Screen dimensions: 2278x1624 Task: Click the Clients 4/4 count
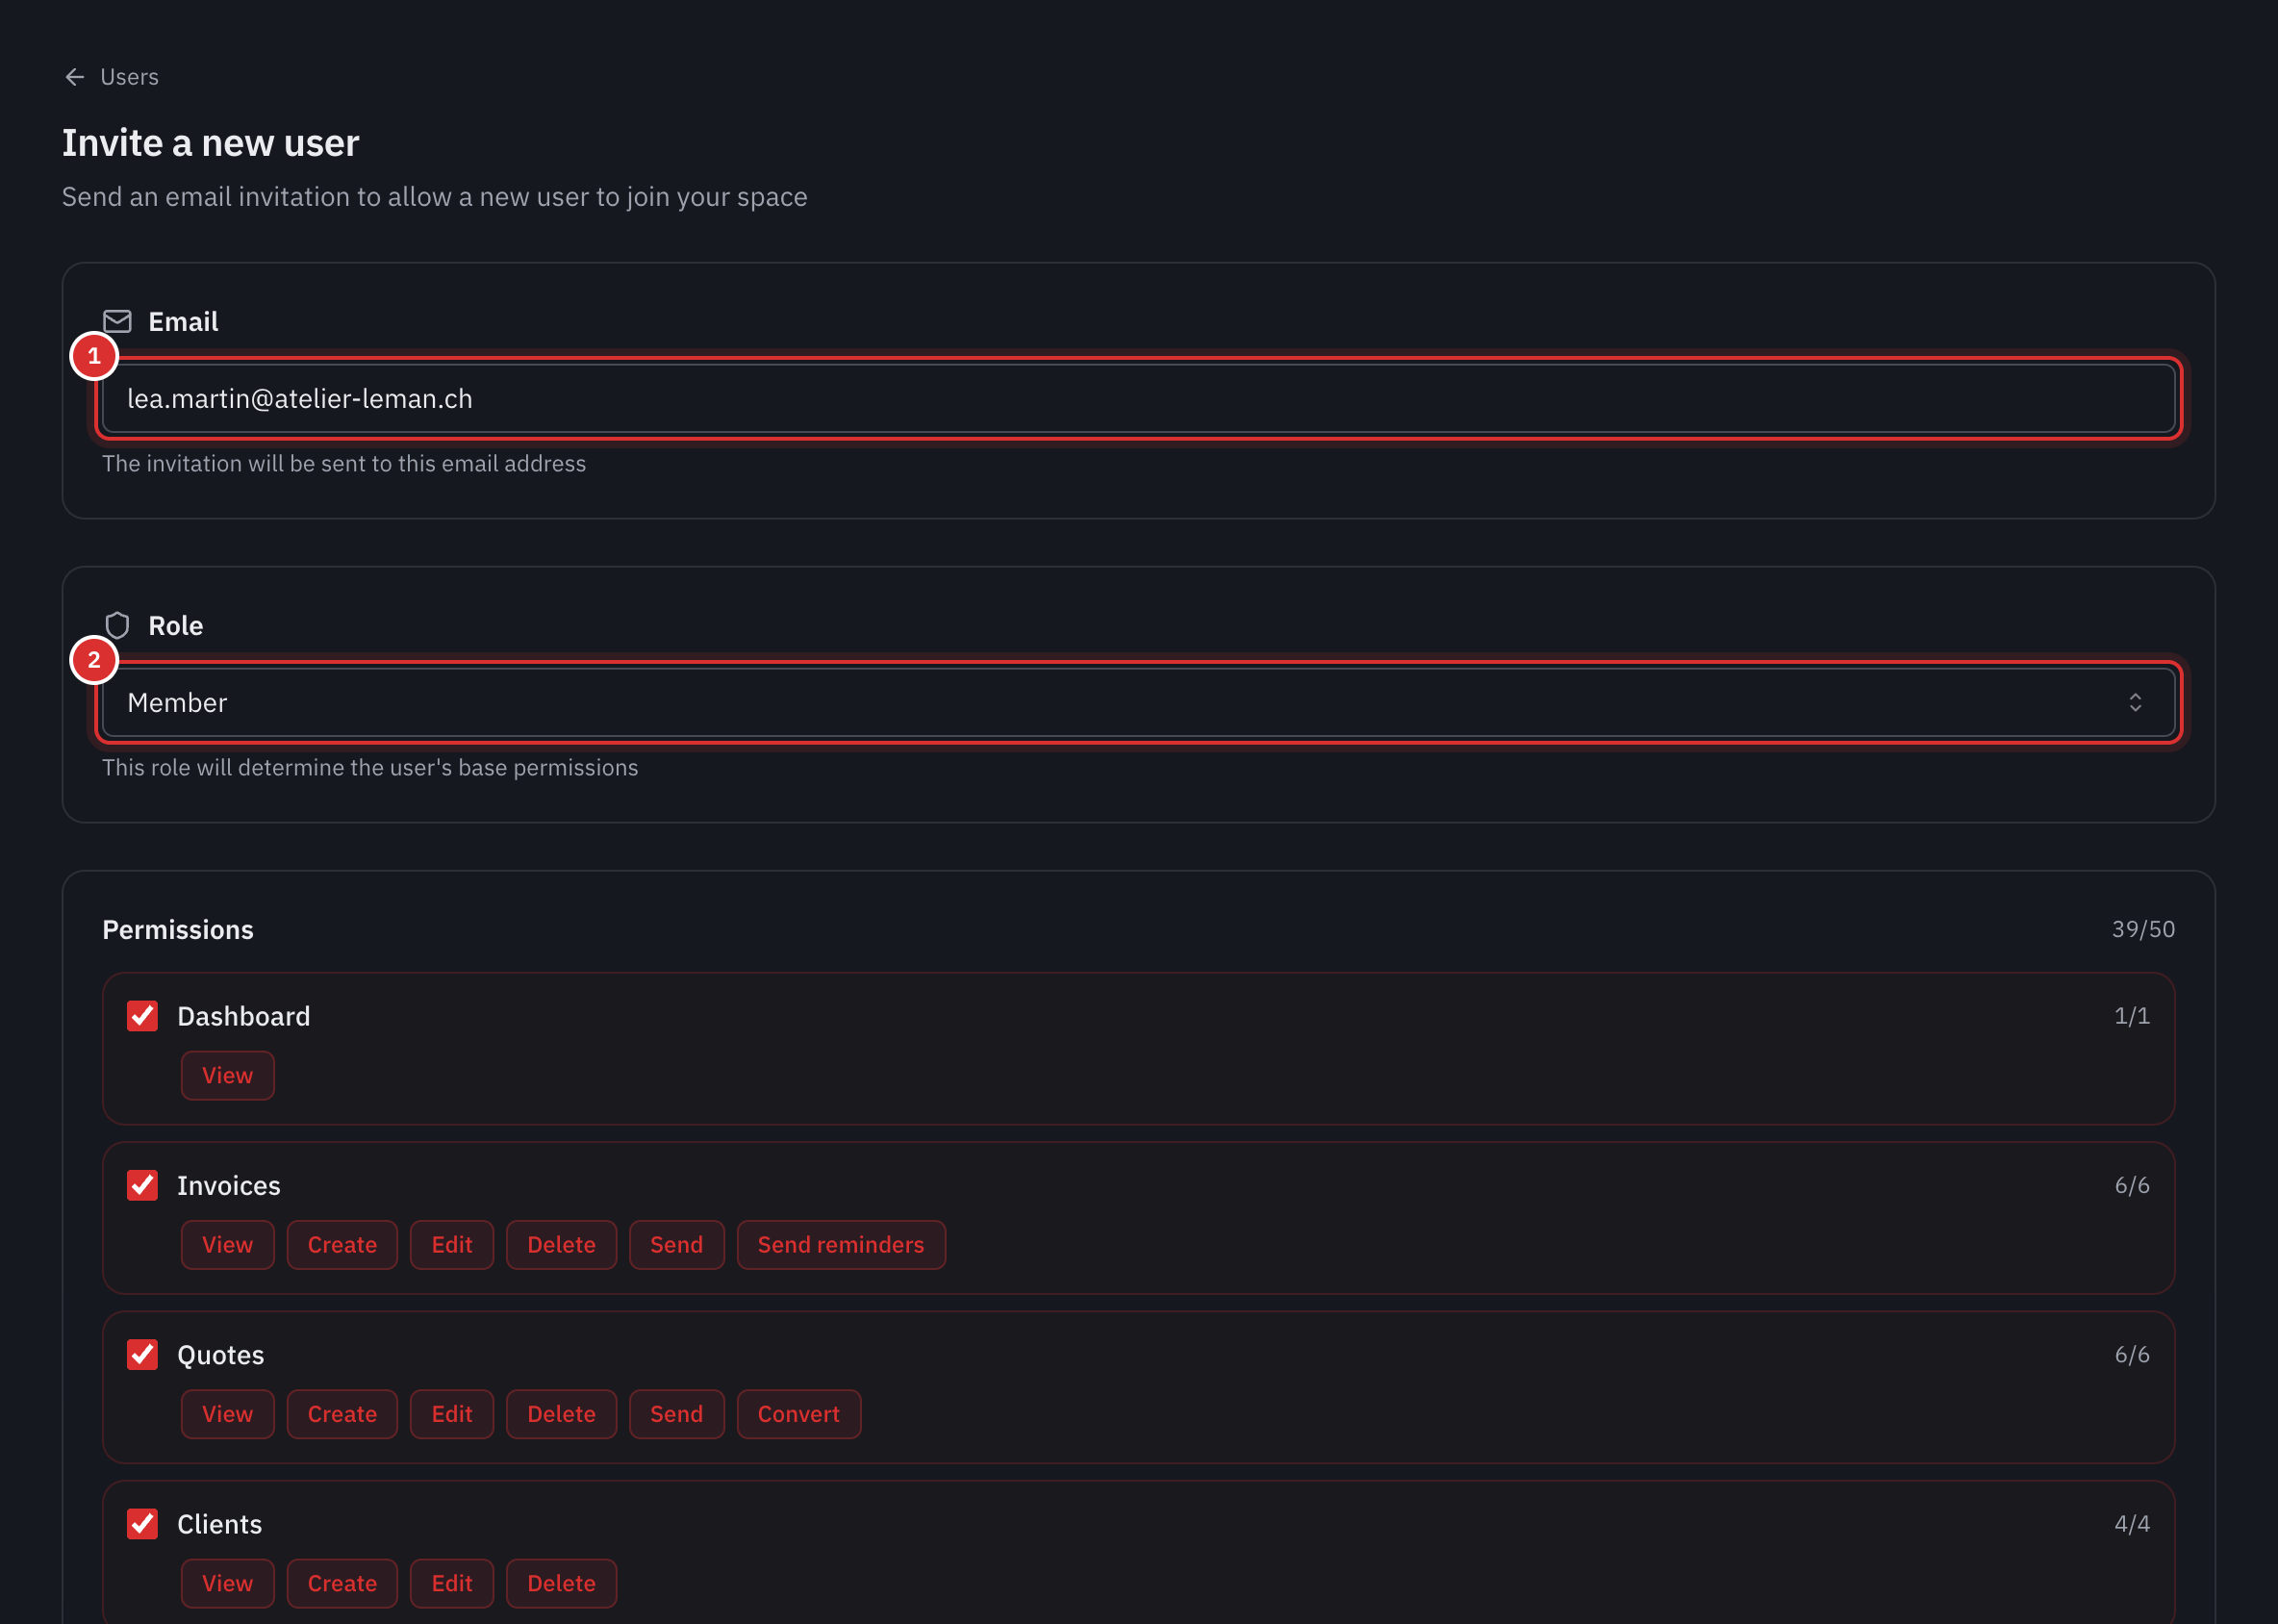tap(2131, 1523)
